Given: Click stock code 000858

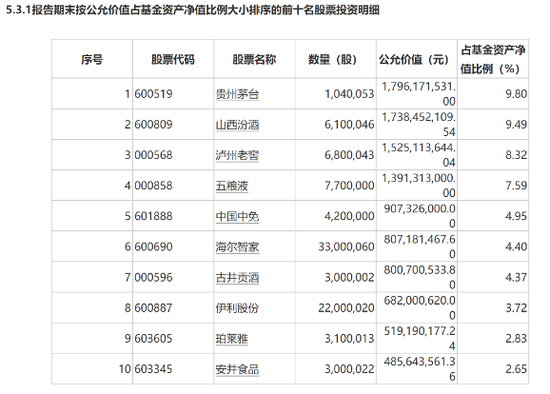Looking at the screenshot, I should (154, 186).
